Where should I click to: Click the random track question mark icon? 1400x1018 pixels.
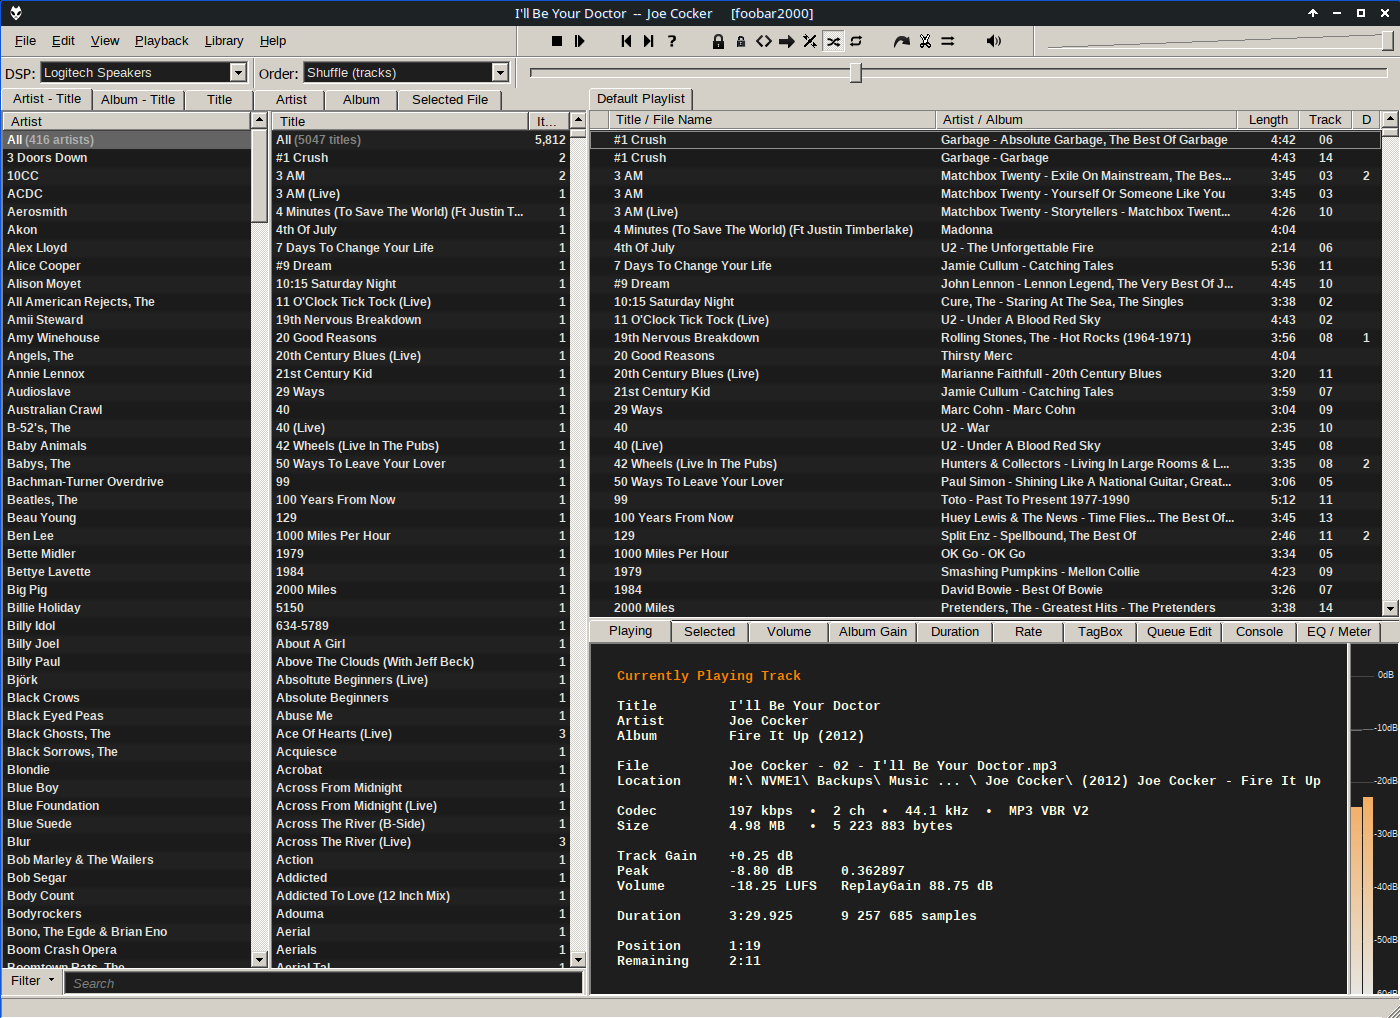(x=672, y=41)
